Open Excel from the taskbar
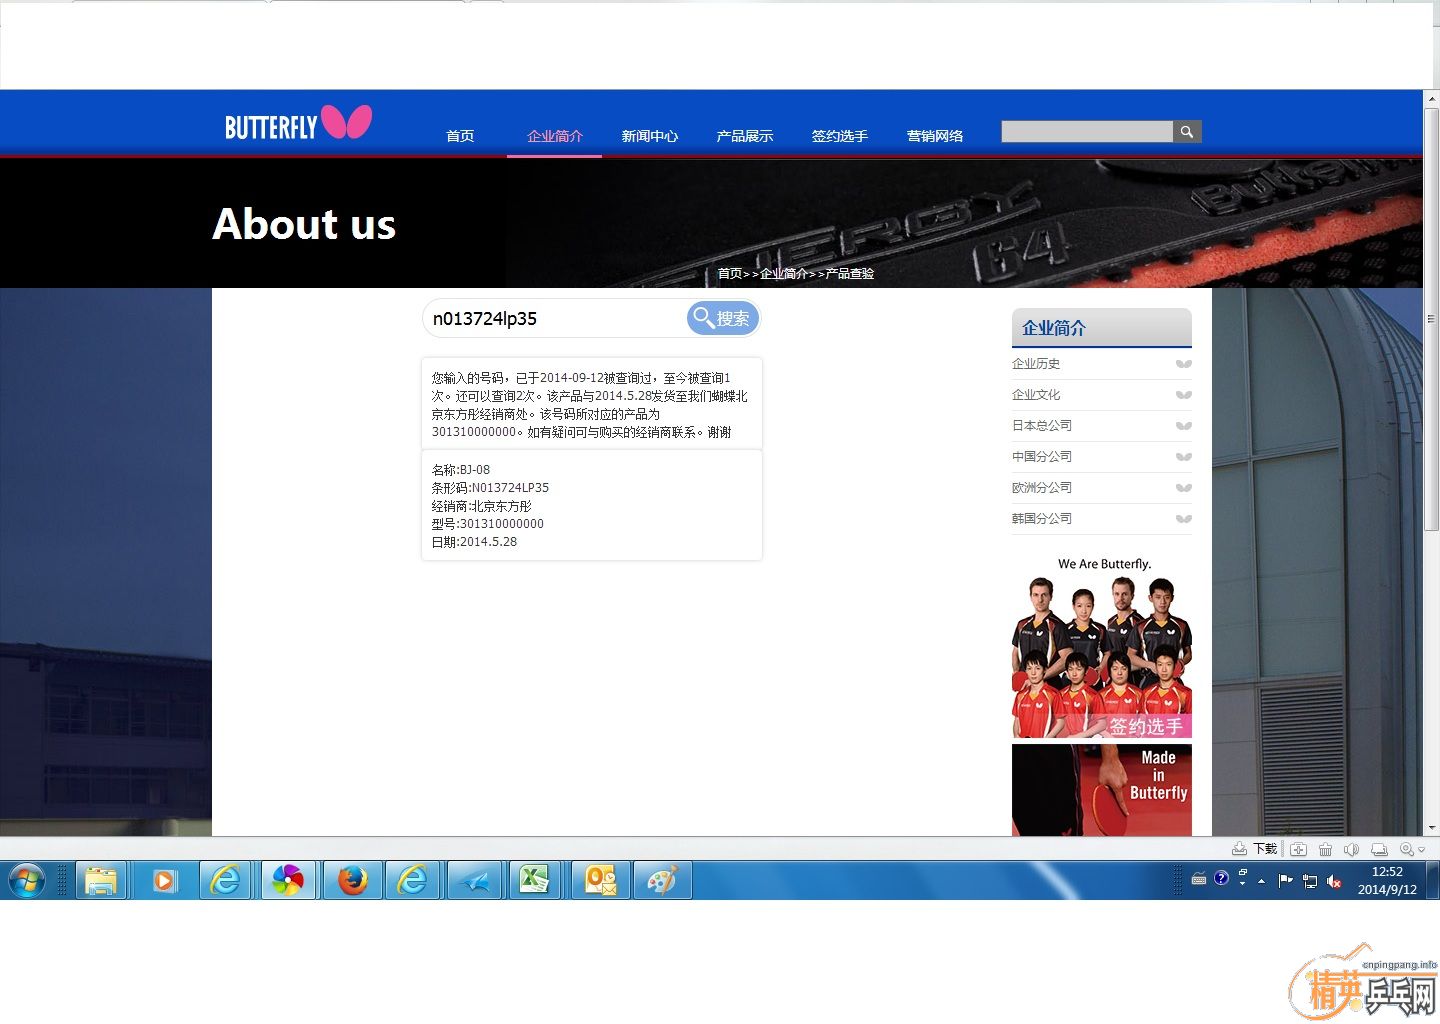The image size is (1440, 1024). [534, 881]
